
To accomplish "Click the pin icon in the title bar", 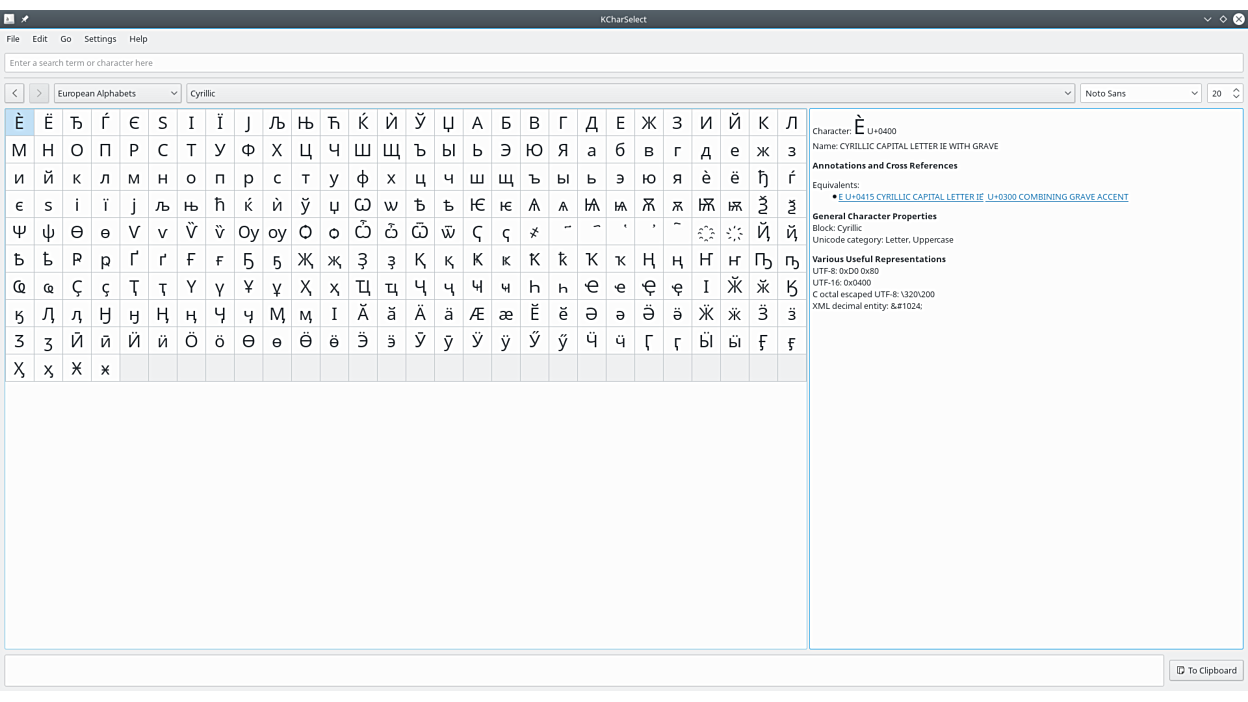I will point(25,19).
